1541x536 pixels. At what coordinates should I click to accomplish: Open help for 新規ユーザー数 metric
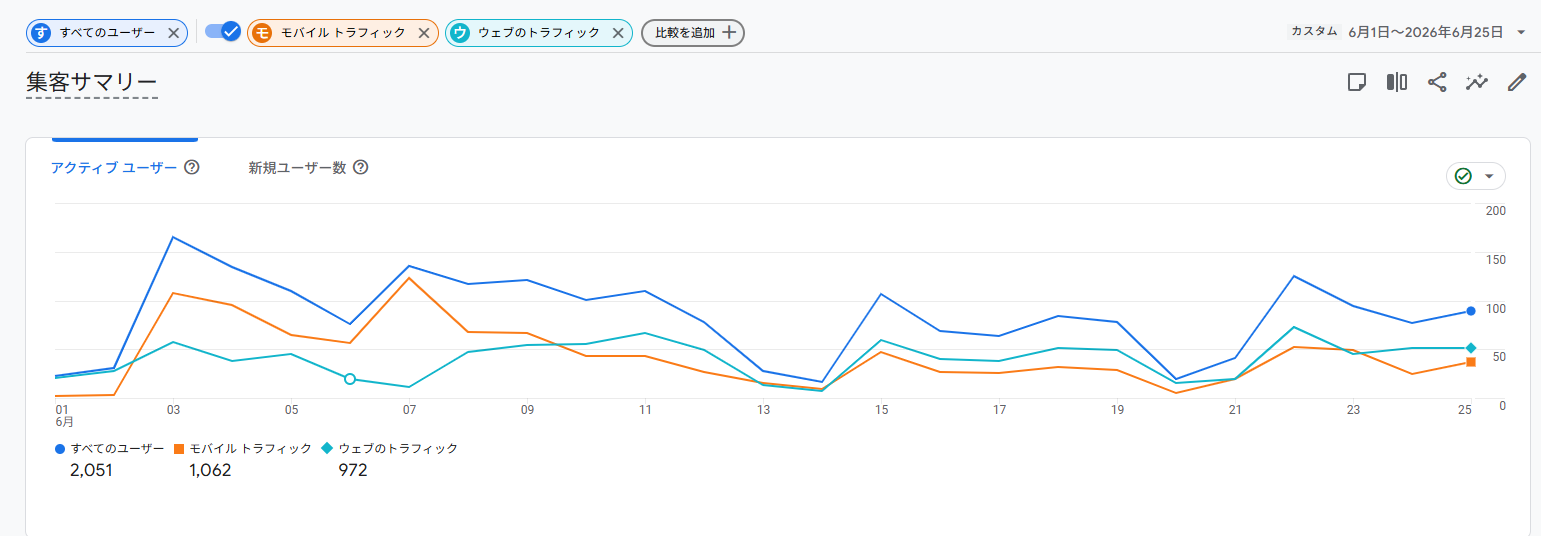[361, 167]
